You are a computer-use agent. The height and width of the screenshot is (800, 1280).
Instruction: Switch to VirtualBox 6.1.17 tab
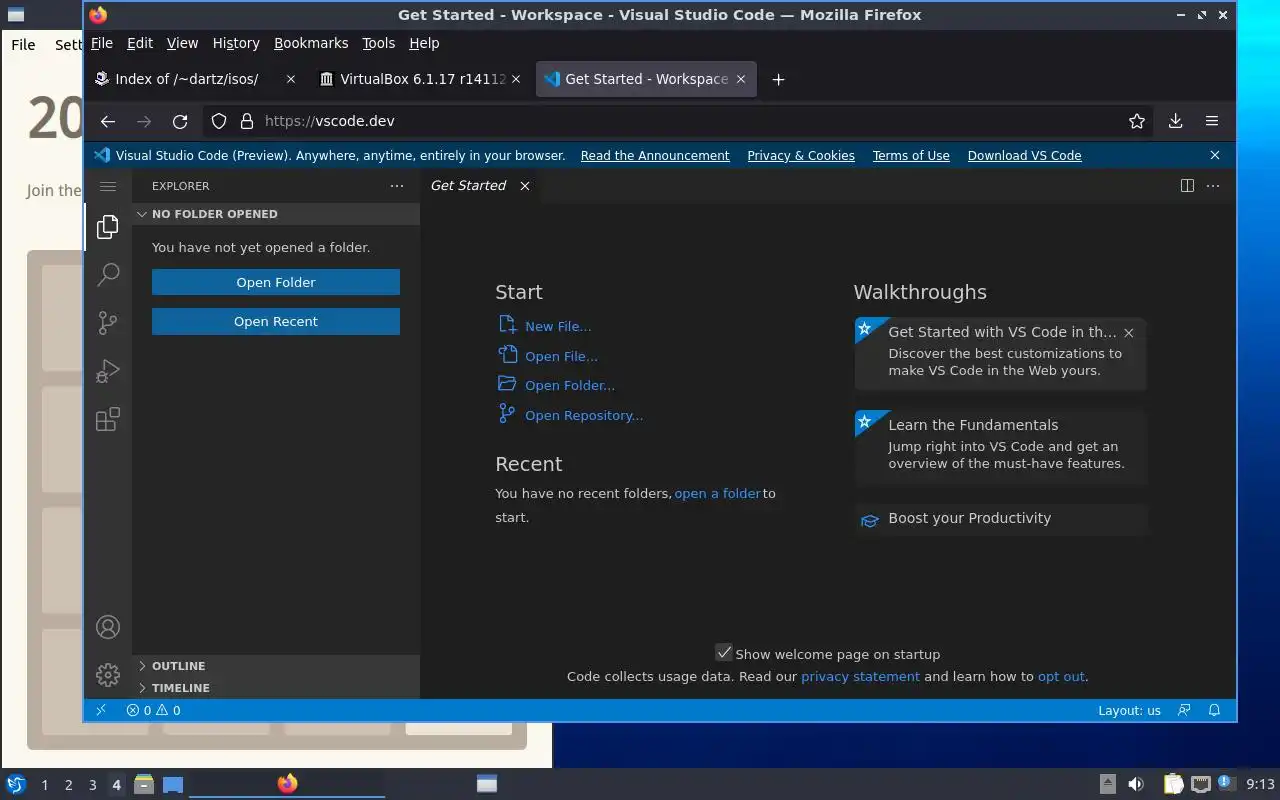click(421, 79)
